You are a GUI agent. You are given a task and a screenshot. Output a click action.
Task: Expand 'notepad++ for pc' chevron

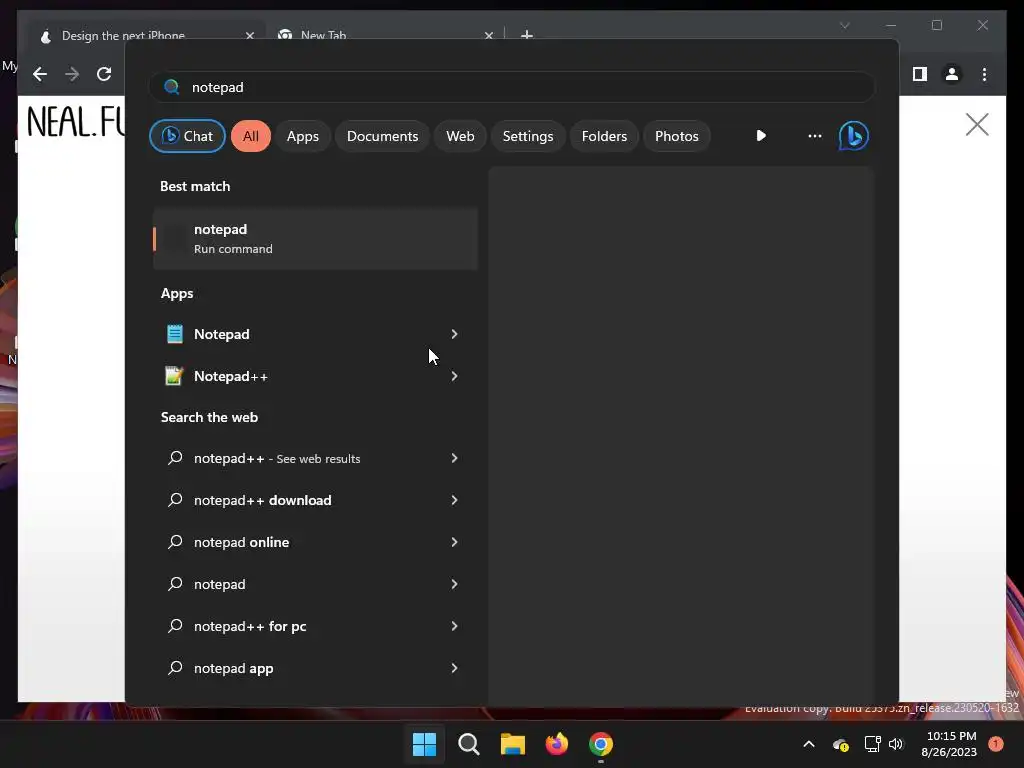click(x=455, y=626)
